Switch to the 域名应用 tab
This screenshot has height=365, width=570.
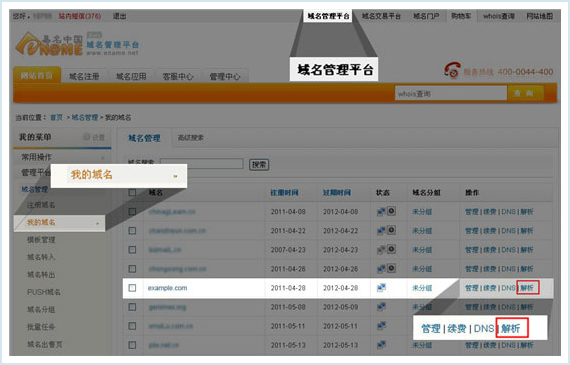tap(131, 76)
